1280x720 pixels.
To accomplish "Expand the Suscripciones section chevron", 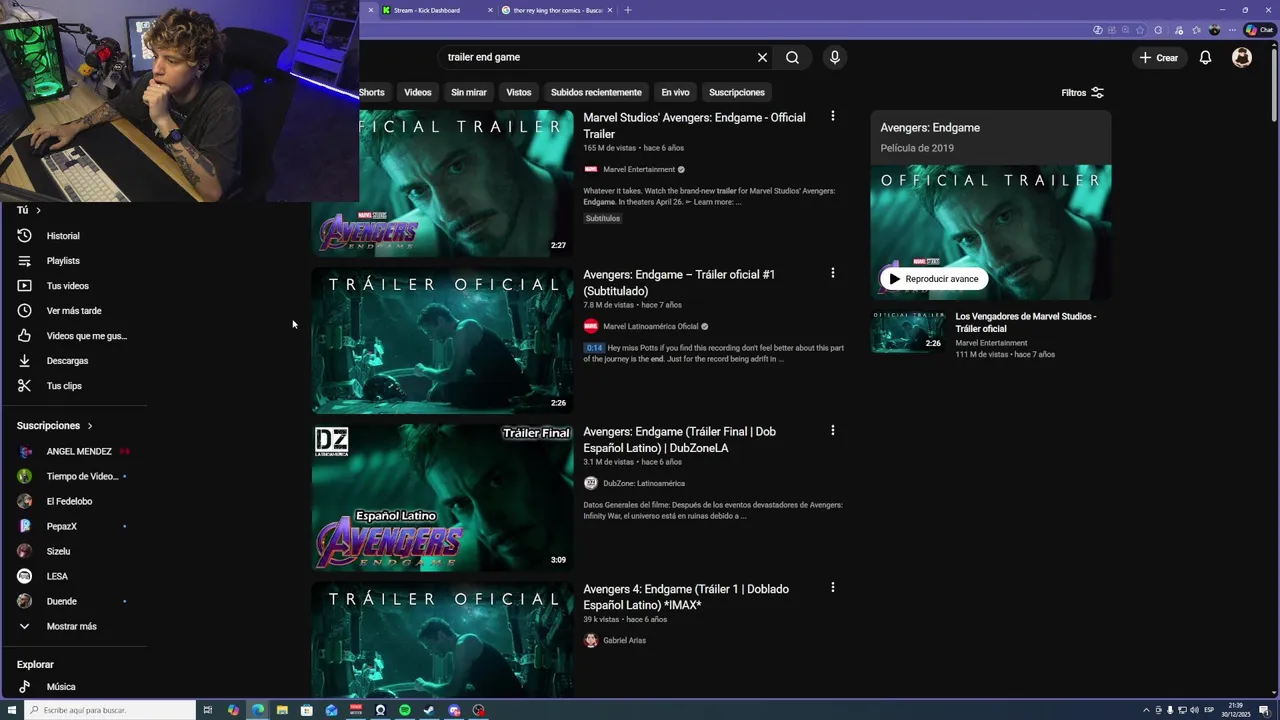I will click(x=89, y=426).
